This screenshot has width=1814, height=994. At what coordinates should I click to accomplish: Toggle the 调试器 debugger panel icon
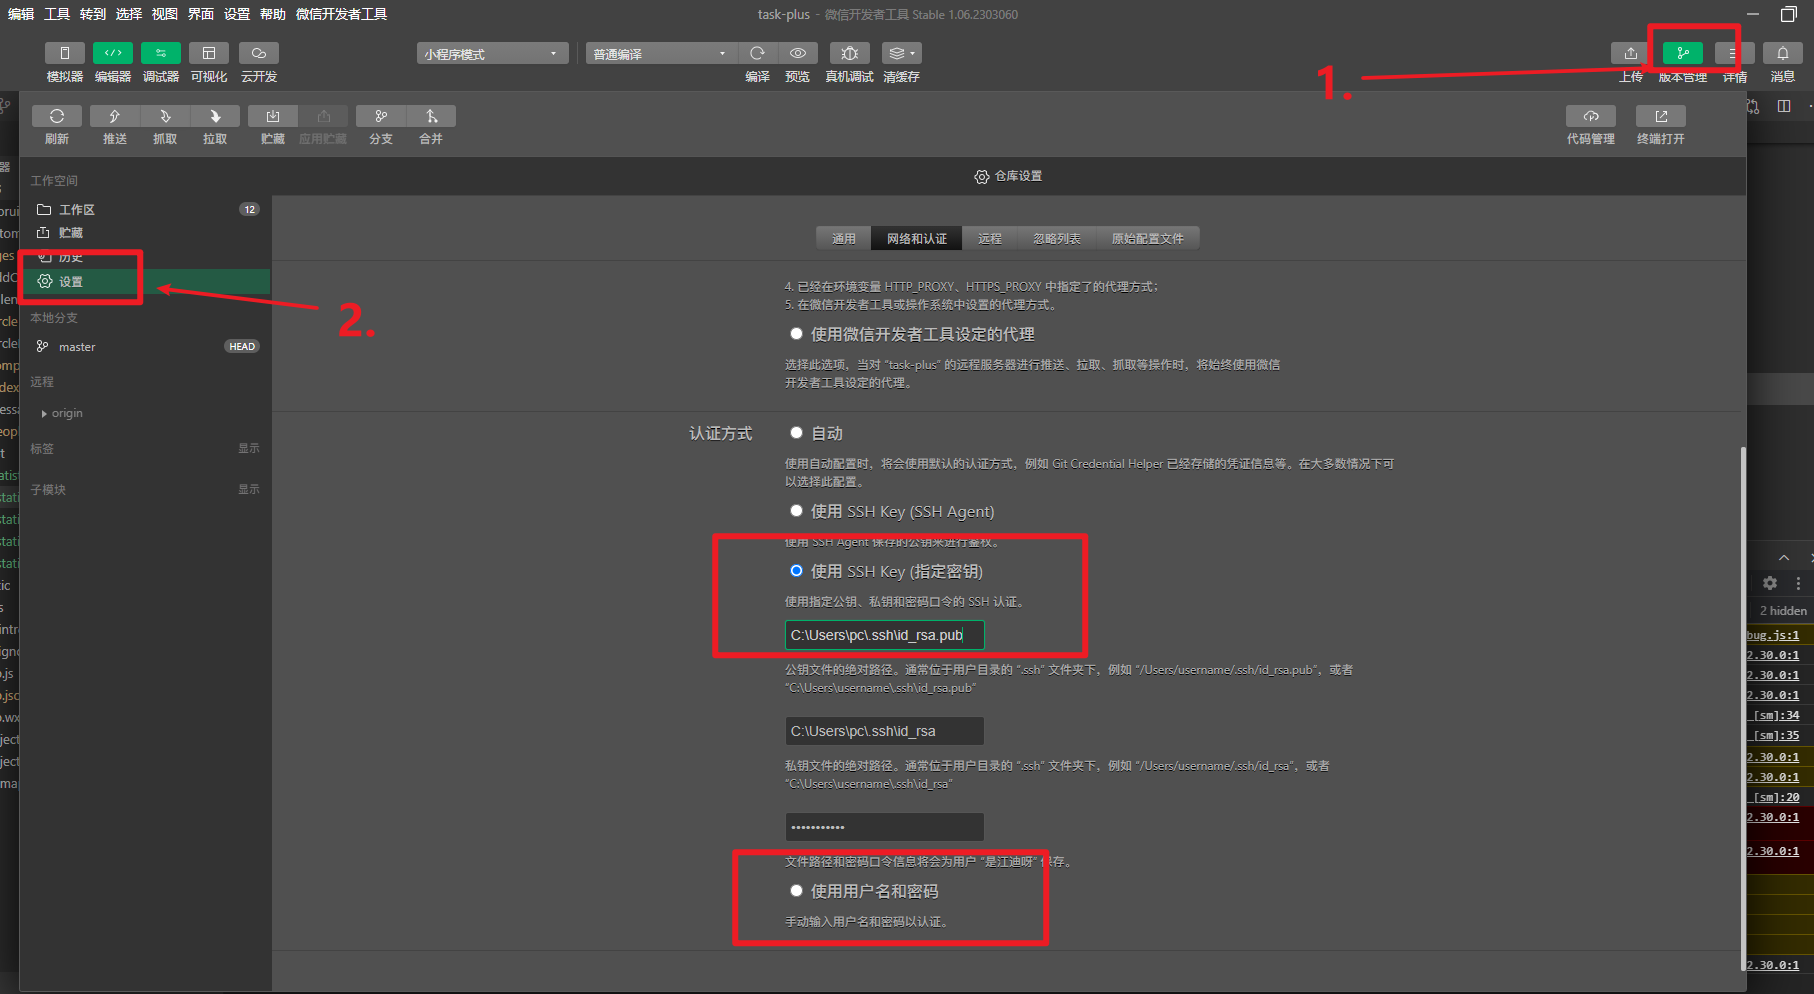click(x=161, y=53)
